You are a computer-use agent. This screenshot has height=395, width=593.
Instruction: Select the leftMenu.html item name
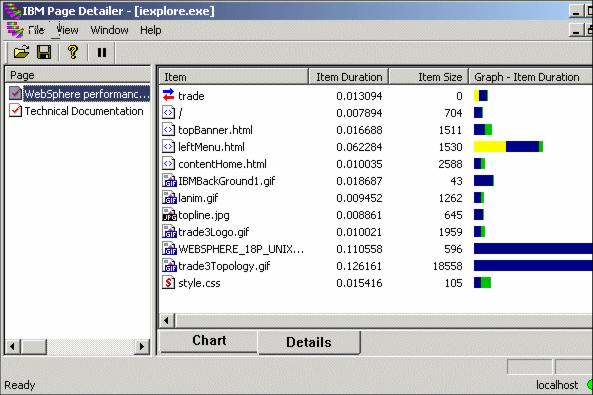tap(211, 147)
